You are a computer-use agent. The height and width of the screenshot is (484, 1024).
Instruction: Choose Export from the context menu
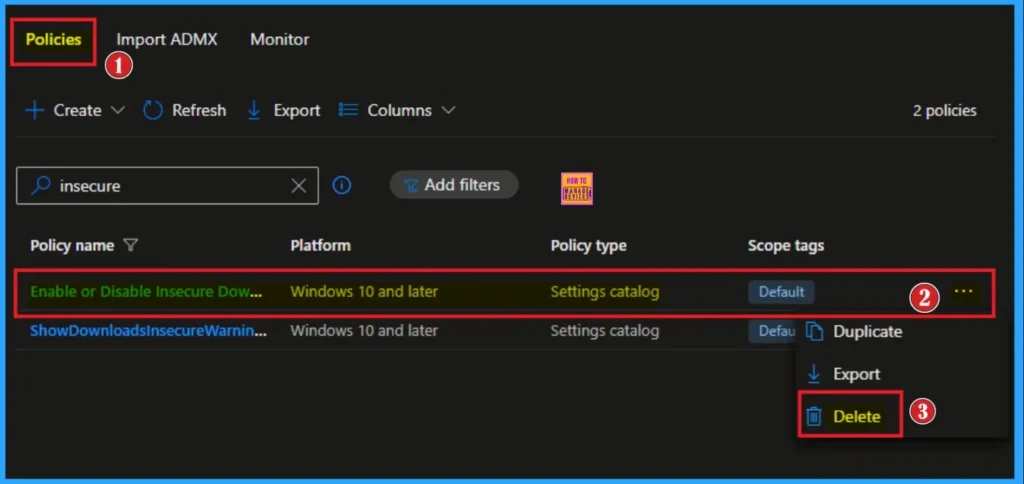click(x=856, y=374)
